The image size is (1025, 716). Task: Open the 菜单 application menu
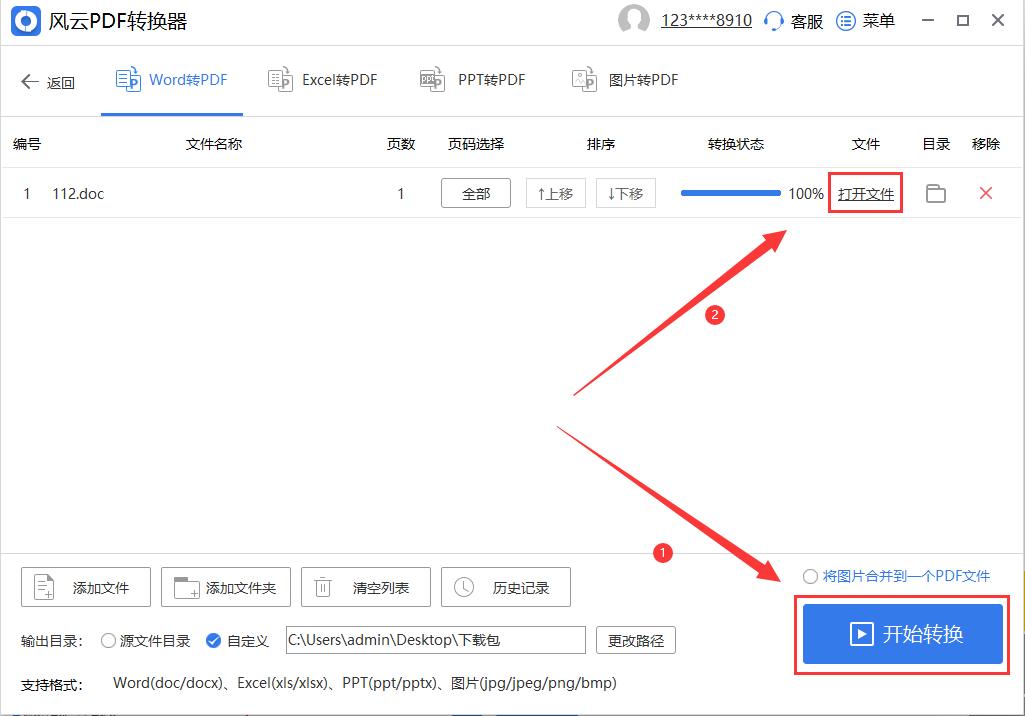[866, 20]
